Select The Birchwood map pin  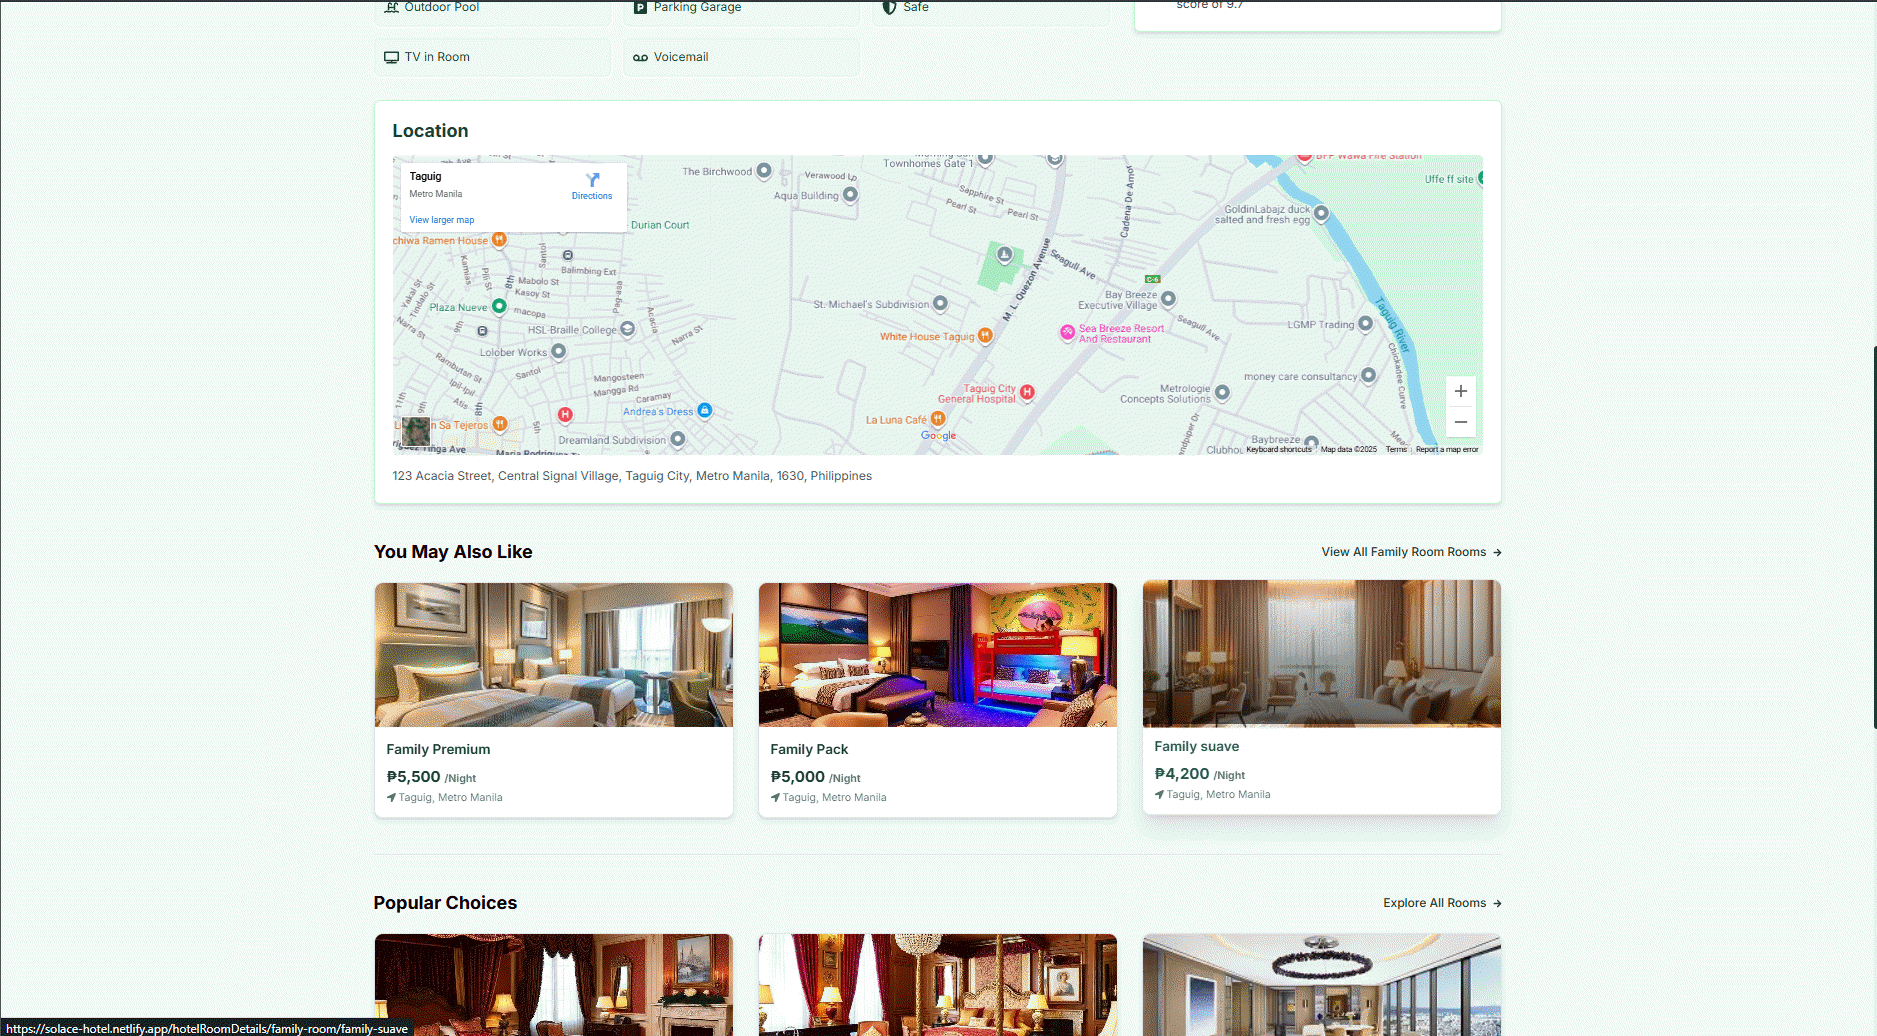point(764,171)
